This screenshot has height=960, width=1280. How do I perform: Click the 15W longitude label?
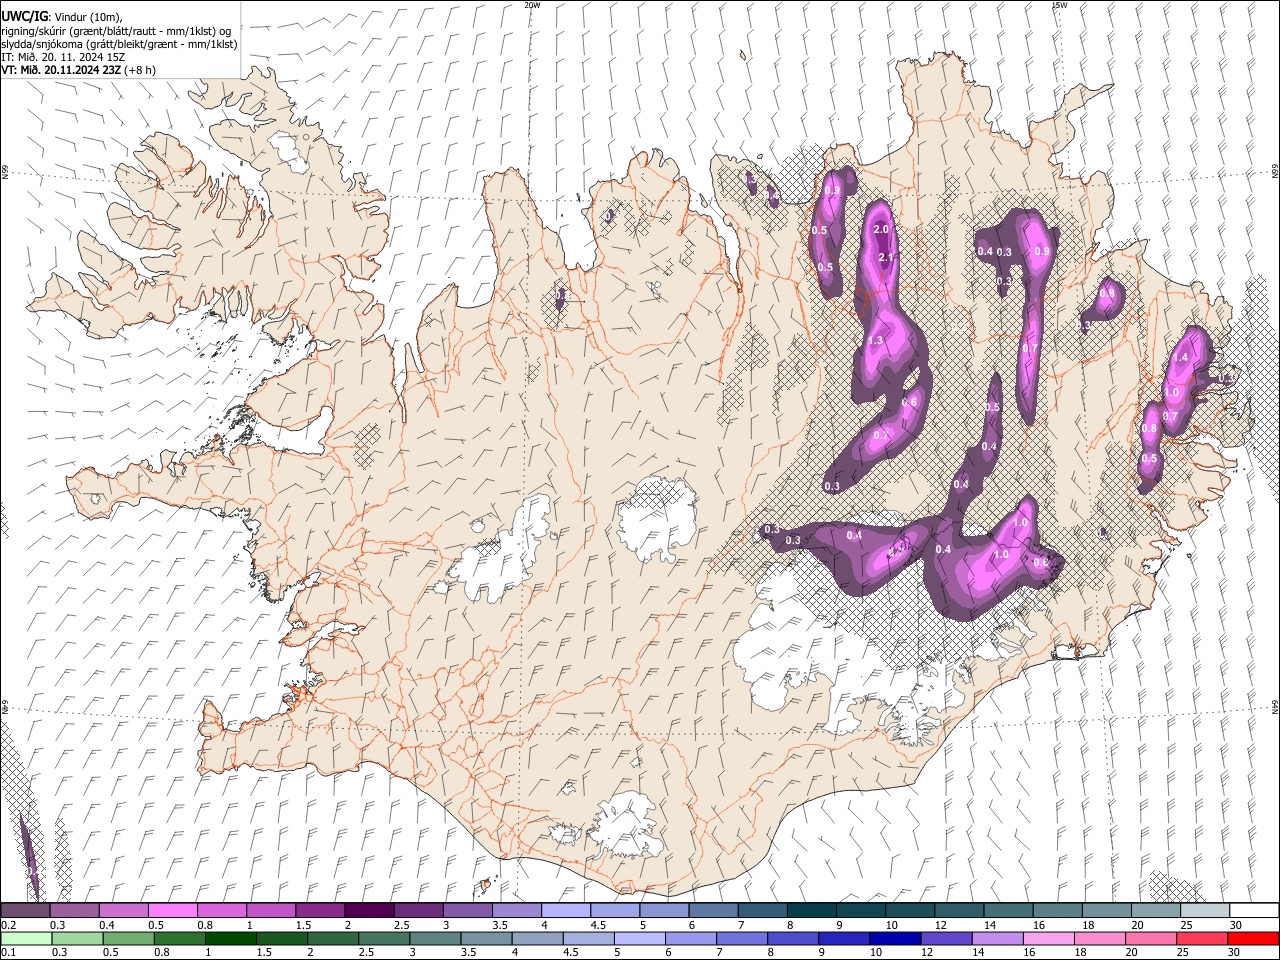(x=1059, y=5)
